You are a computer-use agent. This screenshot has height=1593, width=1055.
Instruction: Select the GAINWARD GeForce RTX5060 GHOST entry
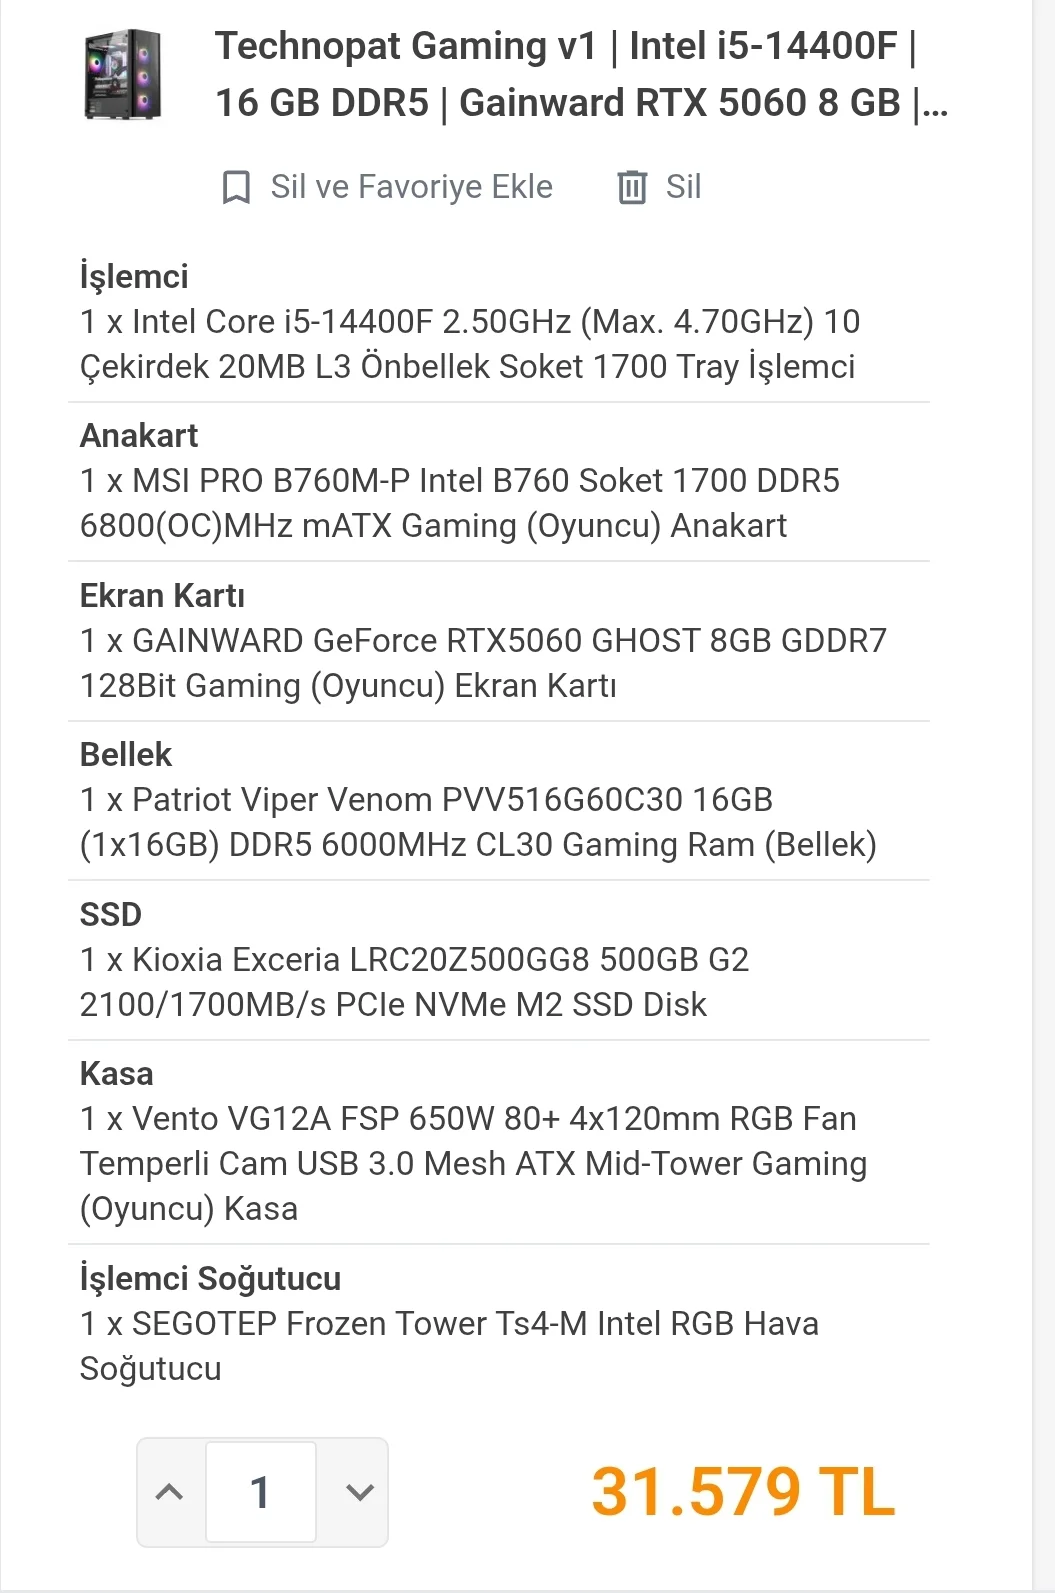[x=484, y=663]
